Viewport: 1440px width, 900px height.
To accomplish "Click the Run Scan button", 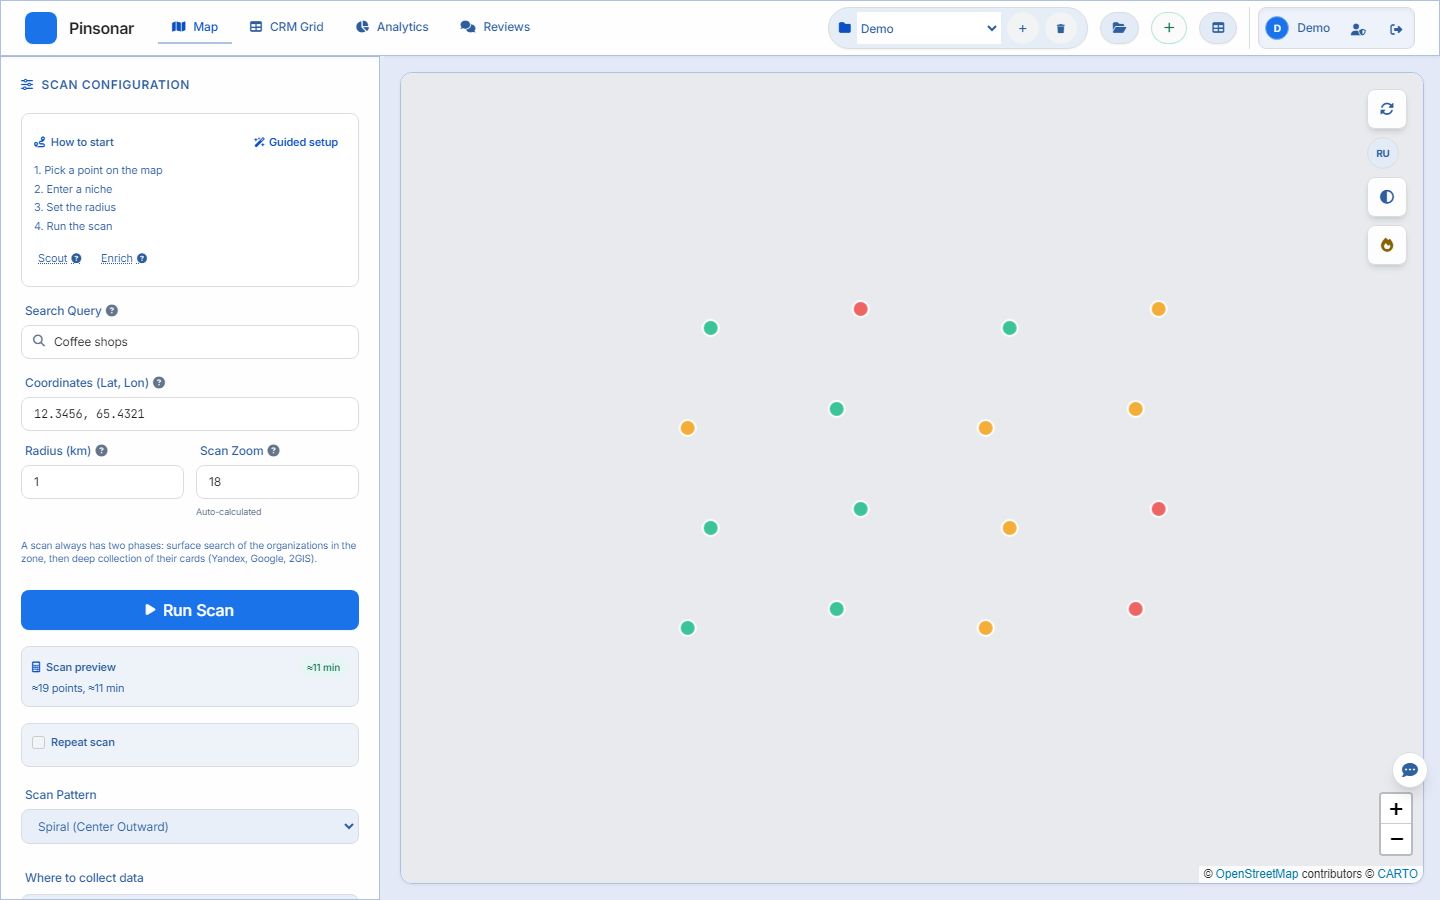I will point(190,610).
